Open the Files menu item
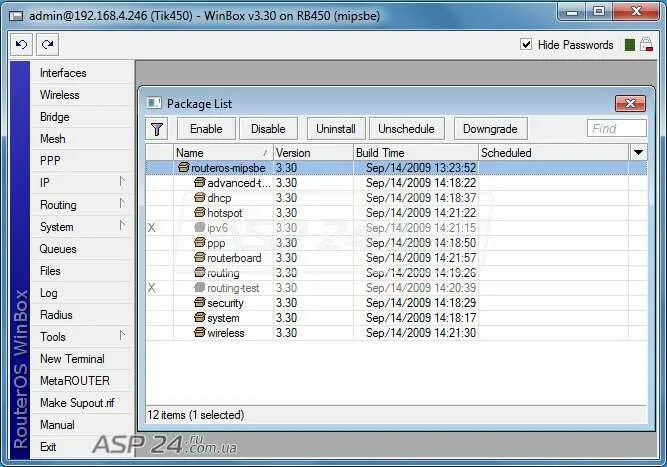This screenshot has height=467, width=667. 83,271
